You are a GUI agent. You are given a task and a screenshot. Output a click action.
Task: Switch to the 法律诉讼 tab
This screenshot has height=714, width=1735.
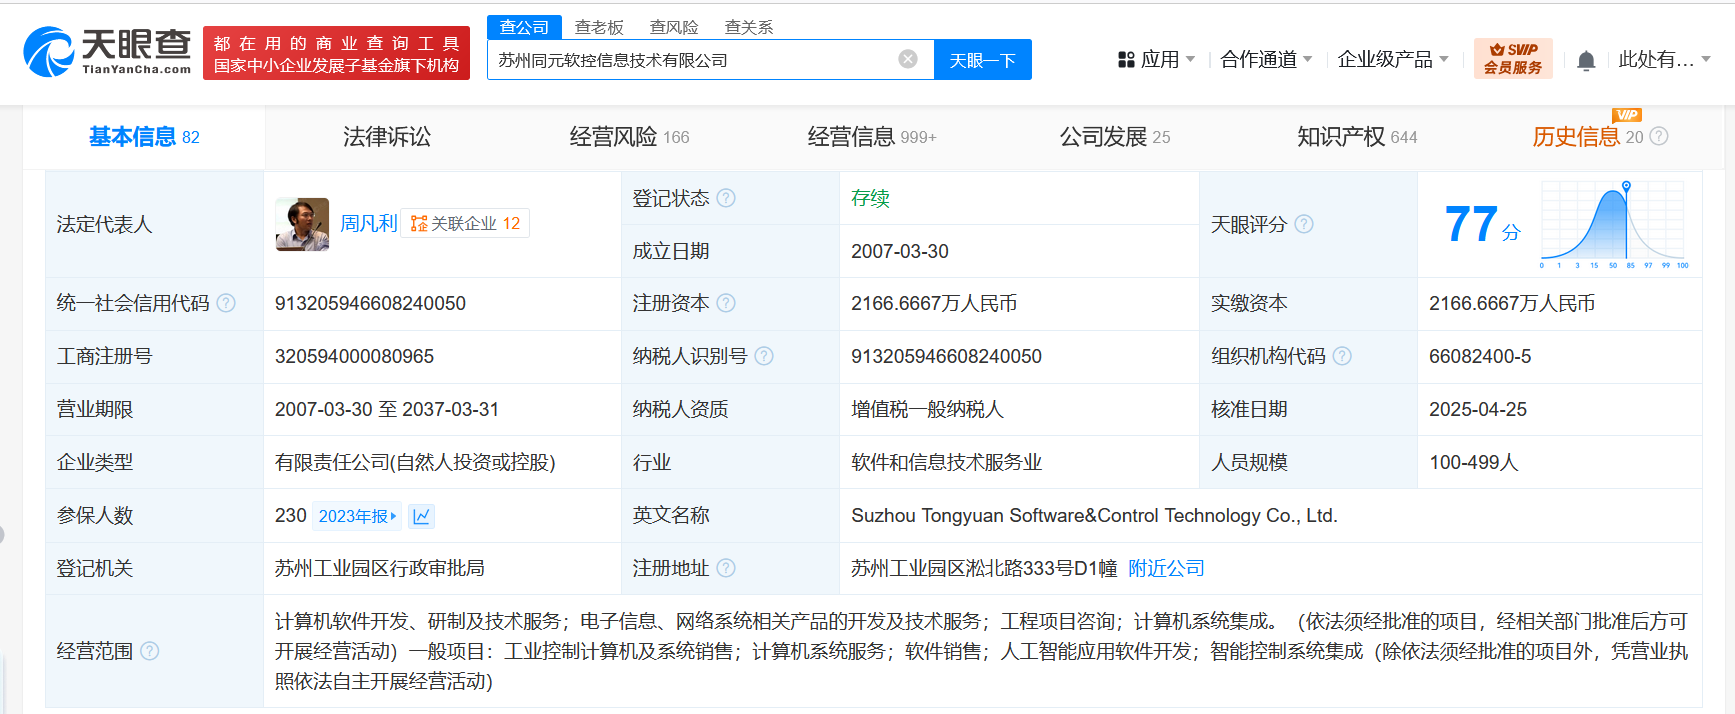click(387, 137)
